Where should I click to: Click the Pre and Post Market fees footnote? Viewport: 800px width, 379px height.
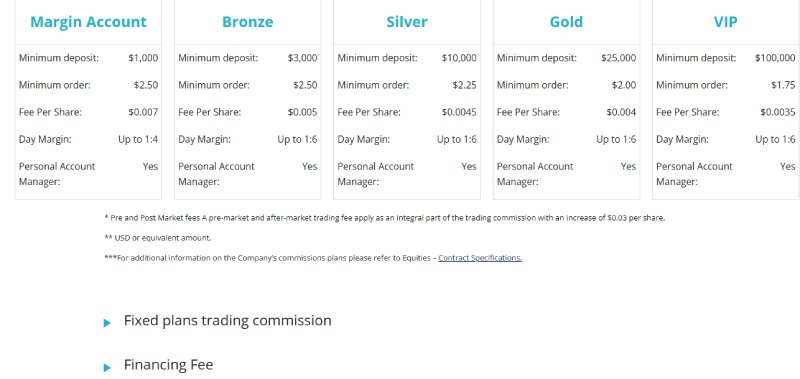[385, 218]
